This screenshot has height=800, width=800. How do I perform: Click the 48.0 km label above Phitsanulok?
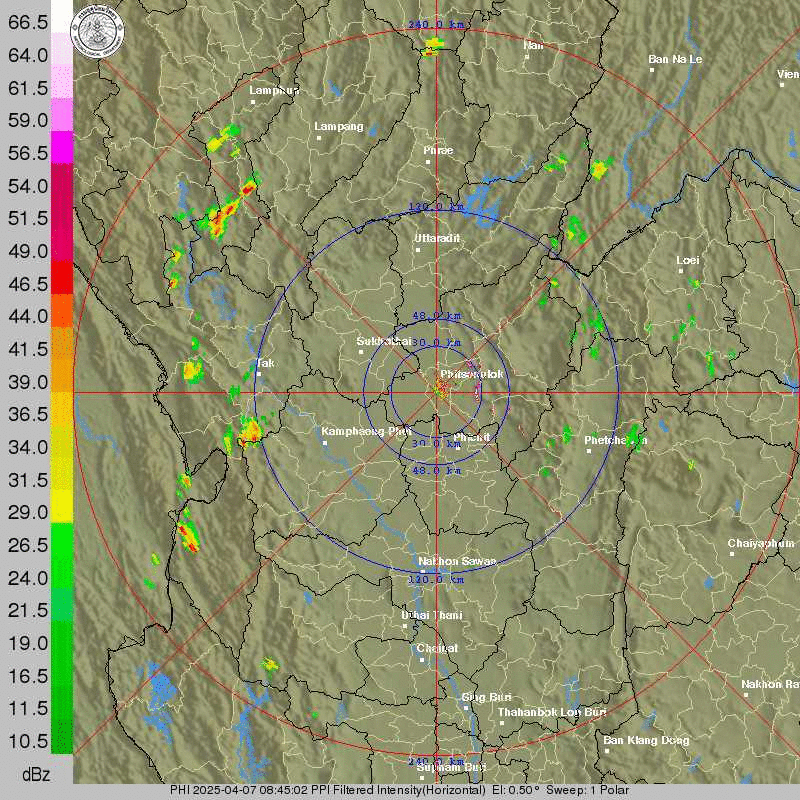point(436,316)
